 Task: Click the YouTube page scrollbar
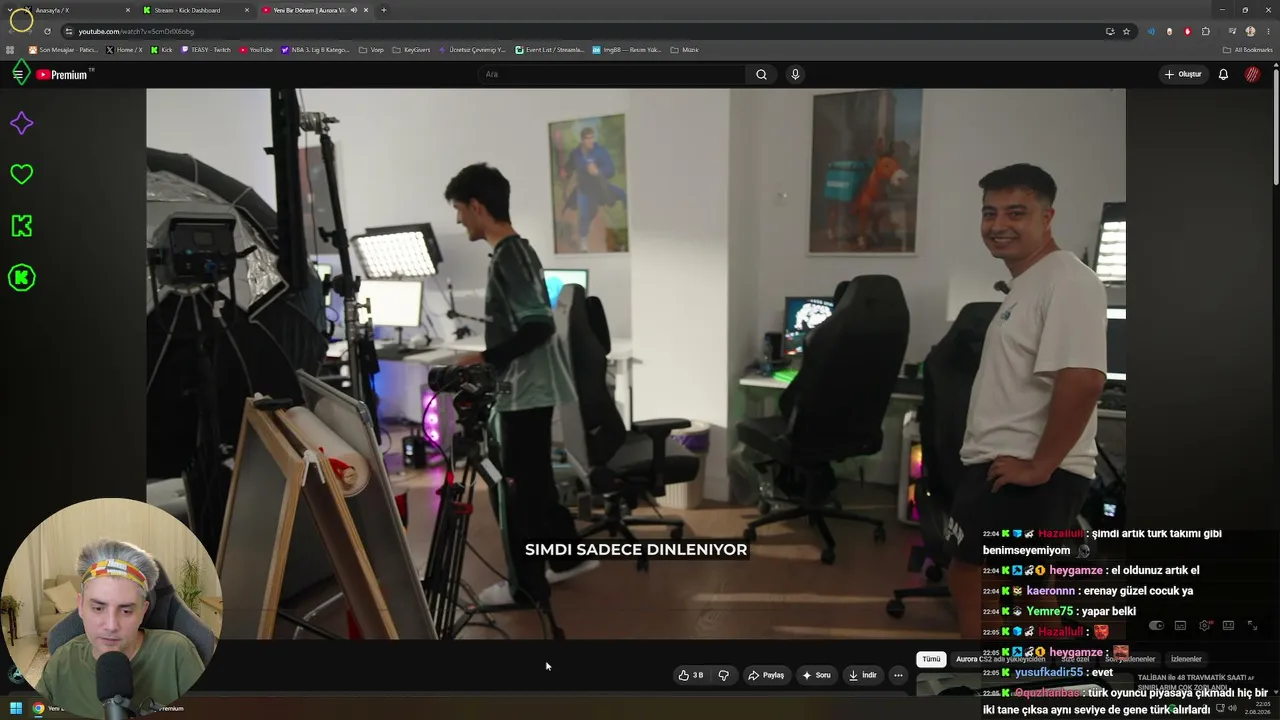(1276, 125)
